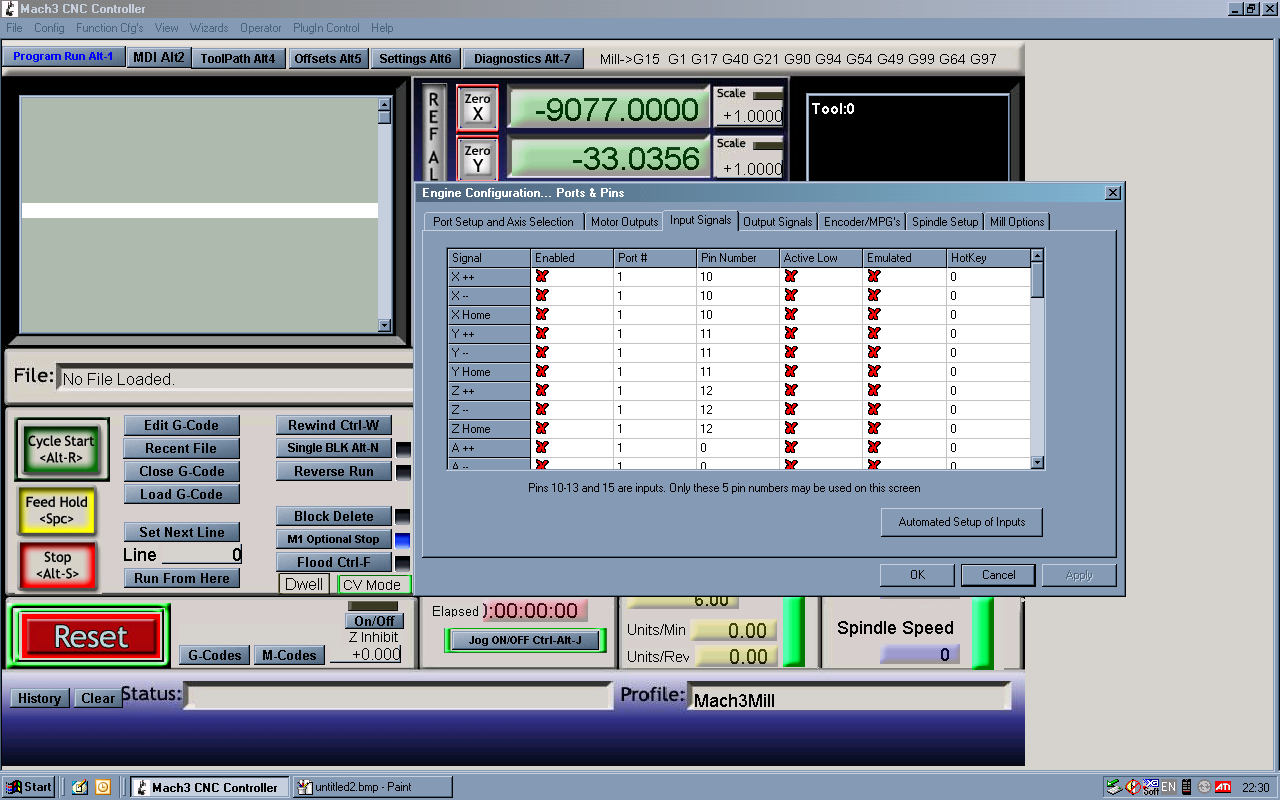1280x800 pixels.
Task: Edit the Pin Number for X Home
Action: coord(737,314)
